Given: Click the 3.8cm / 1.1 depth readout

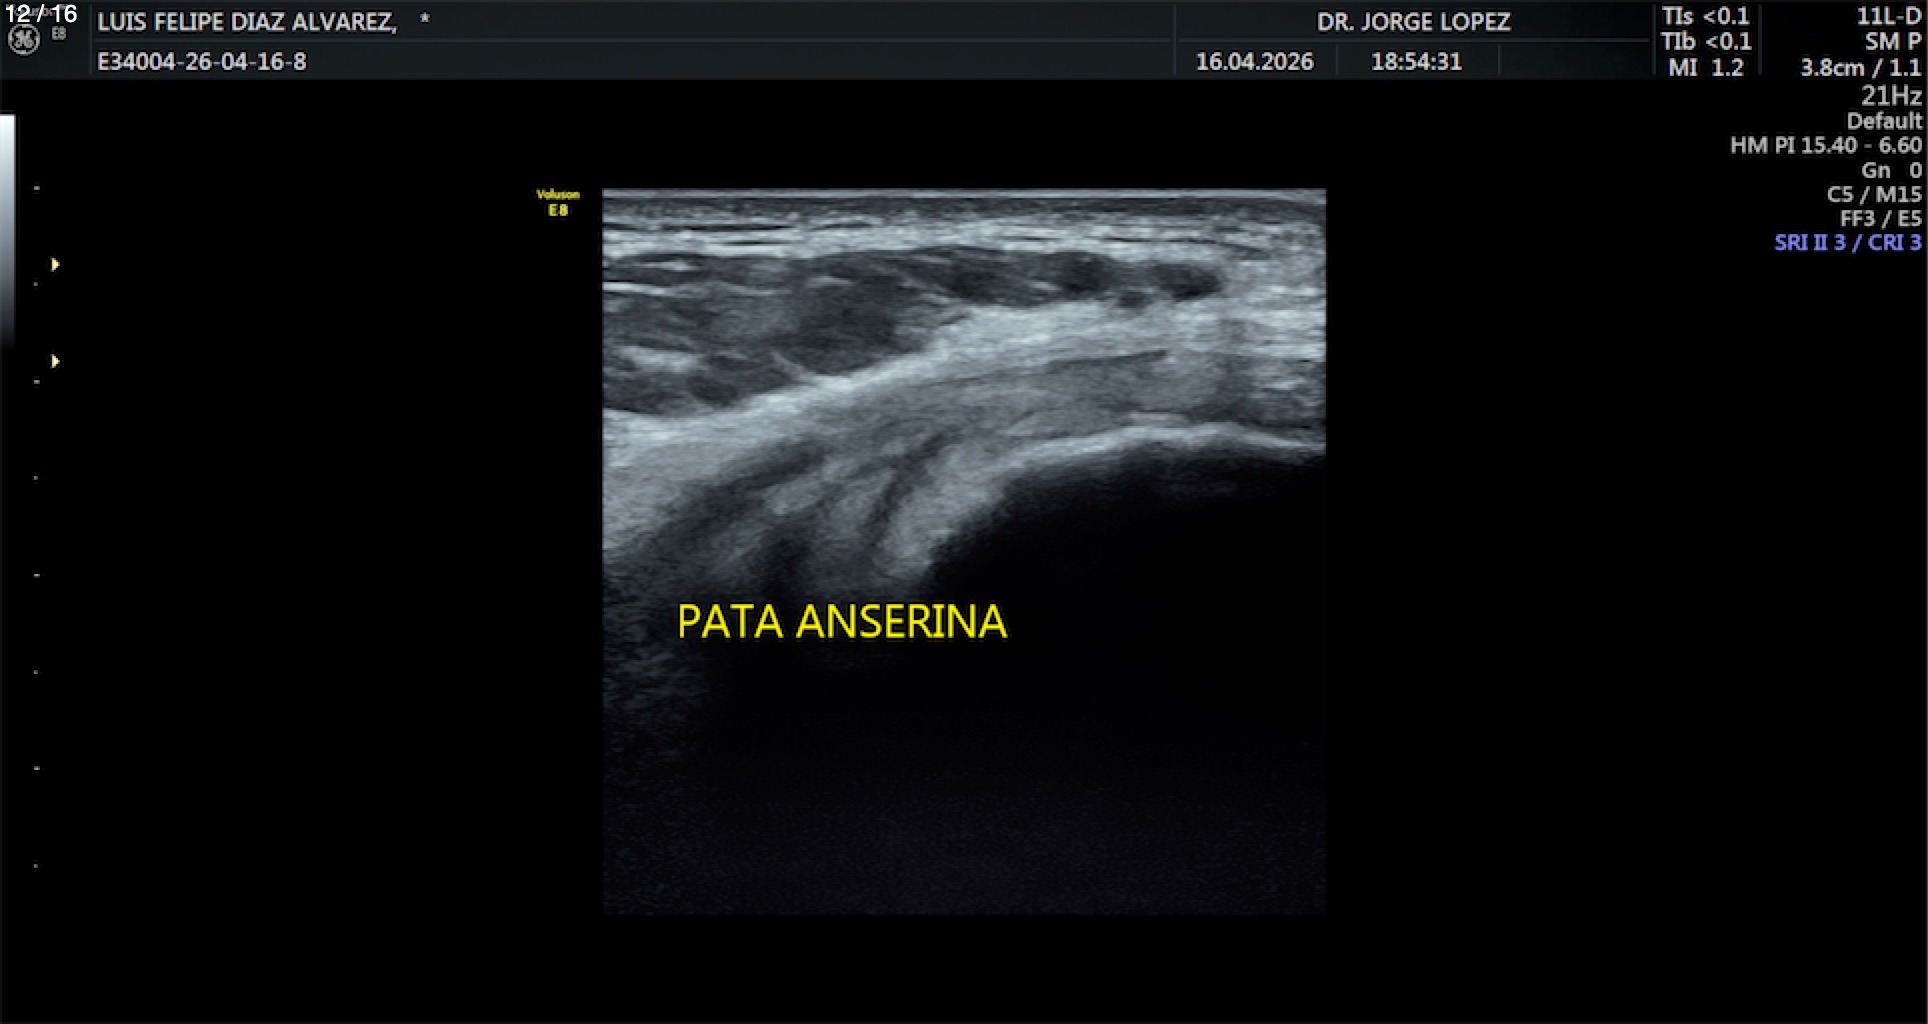Looking at the screenshot, I should pos(1860,68).
